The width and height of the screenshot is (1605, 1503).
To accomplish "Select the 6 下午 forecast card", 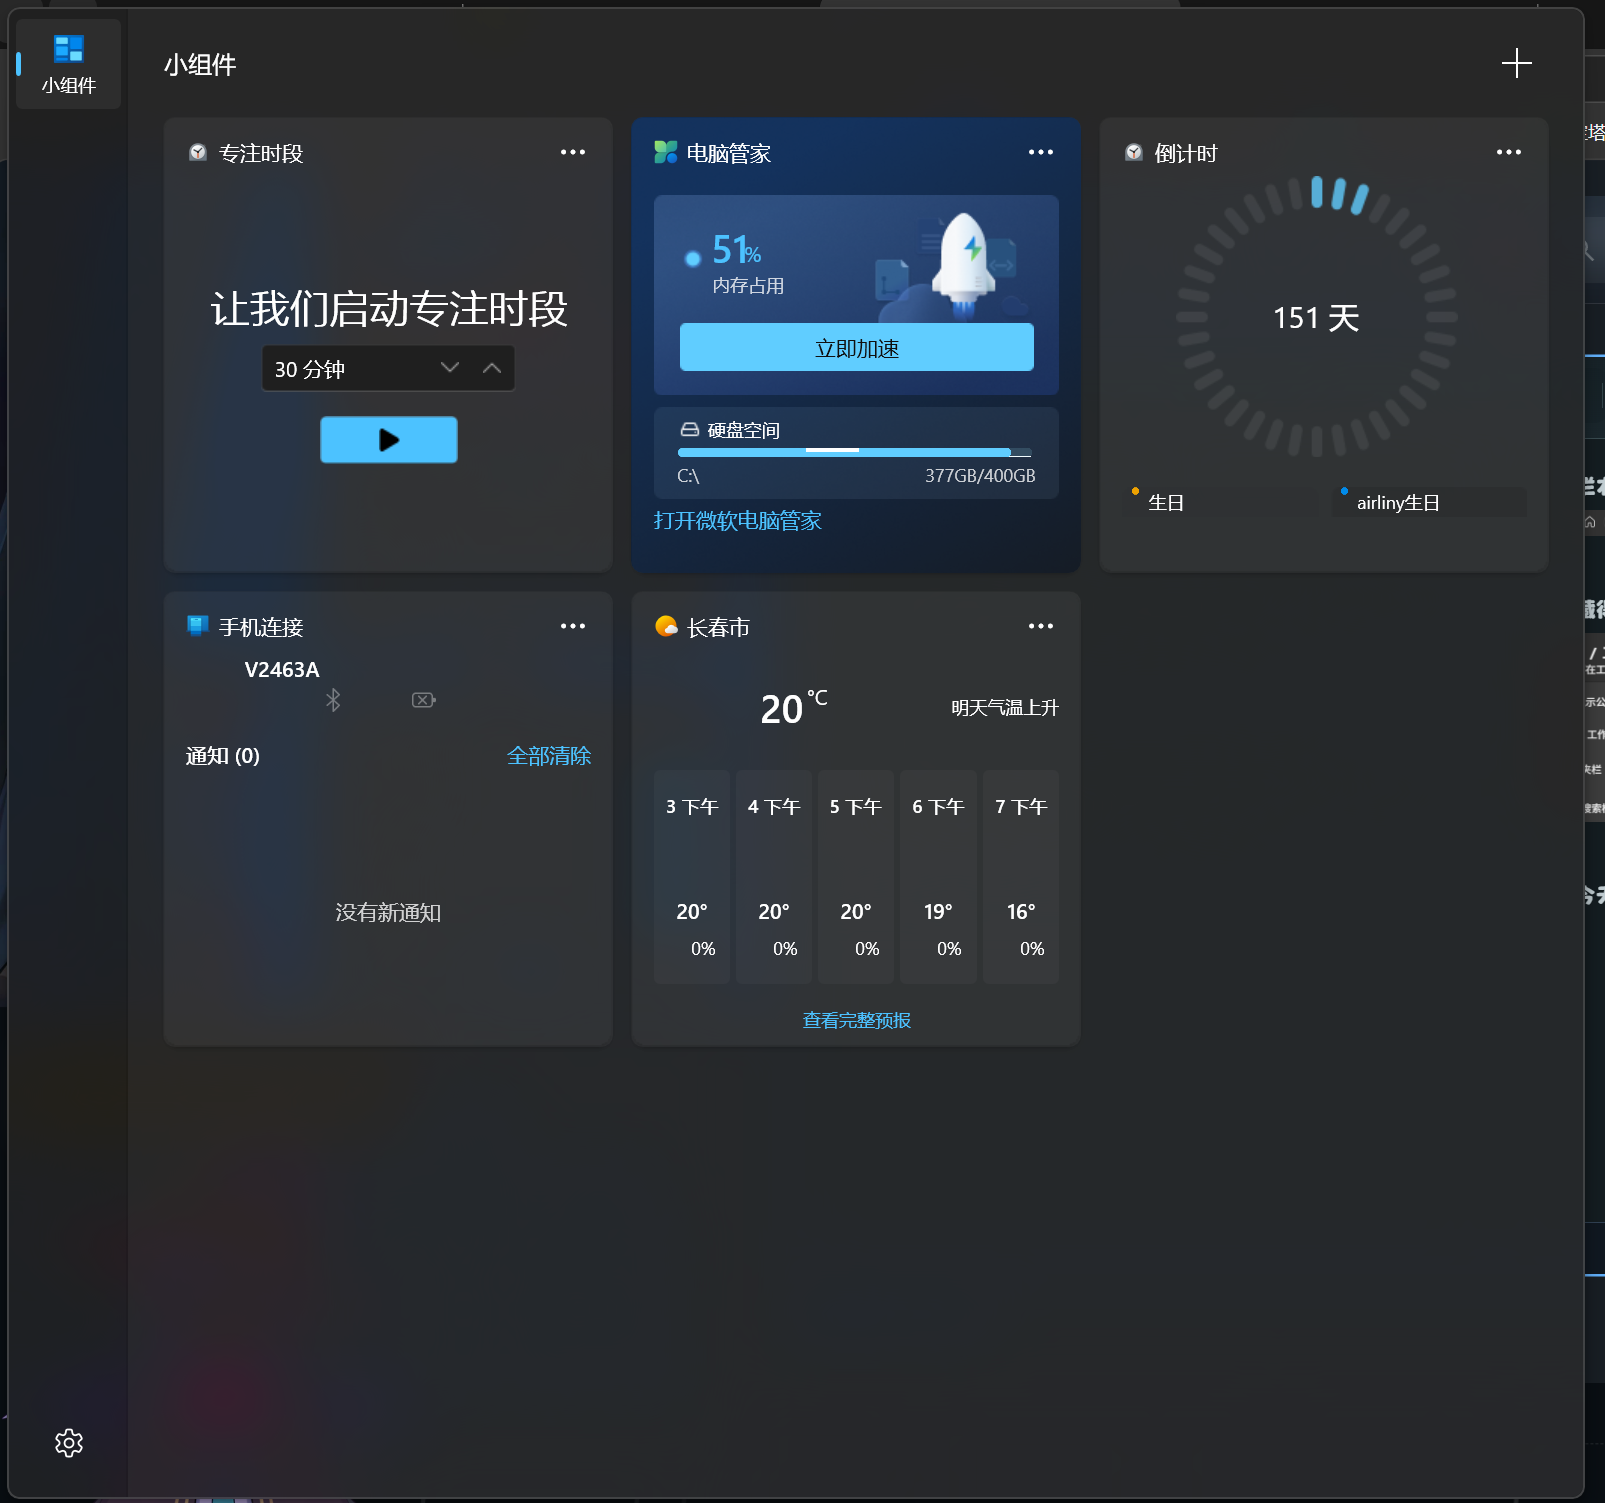I will click(x=938, y=877).
